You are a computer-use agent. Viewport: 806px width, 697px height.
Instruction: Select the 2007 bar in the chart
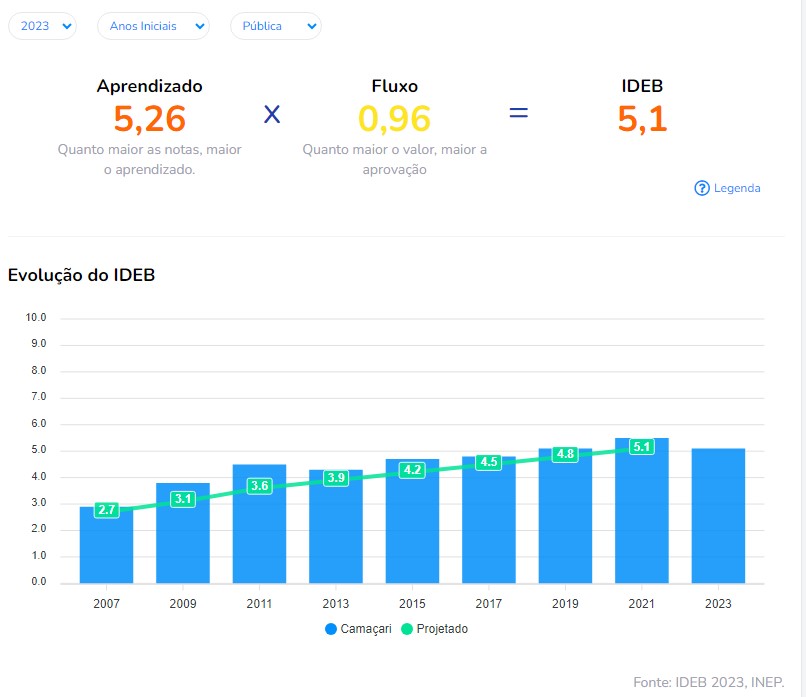(107, 550)
